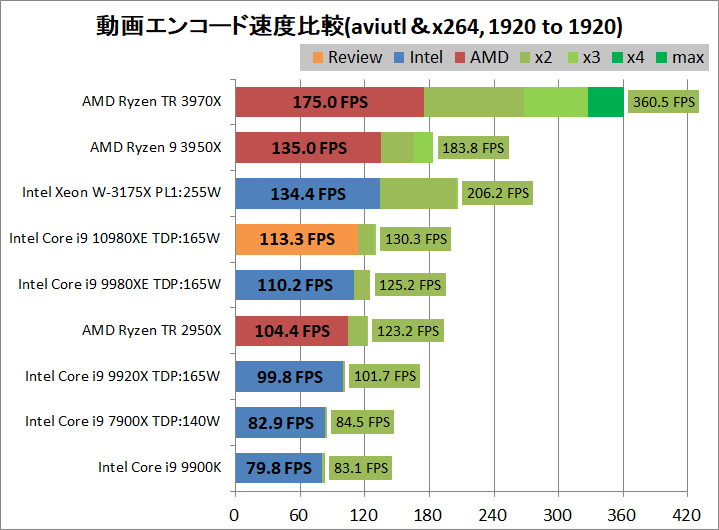Click the axis value 0

[x=234, y=515]
